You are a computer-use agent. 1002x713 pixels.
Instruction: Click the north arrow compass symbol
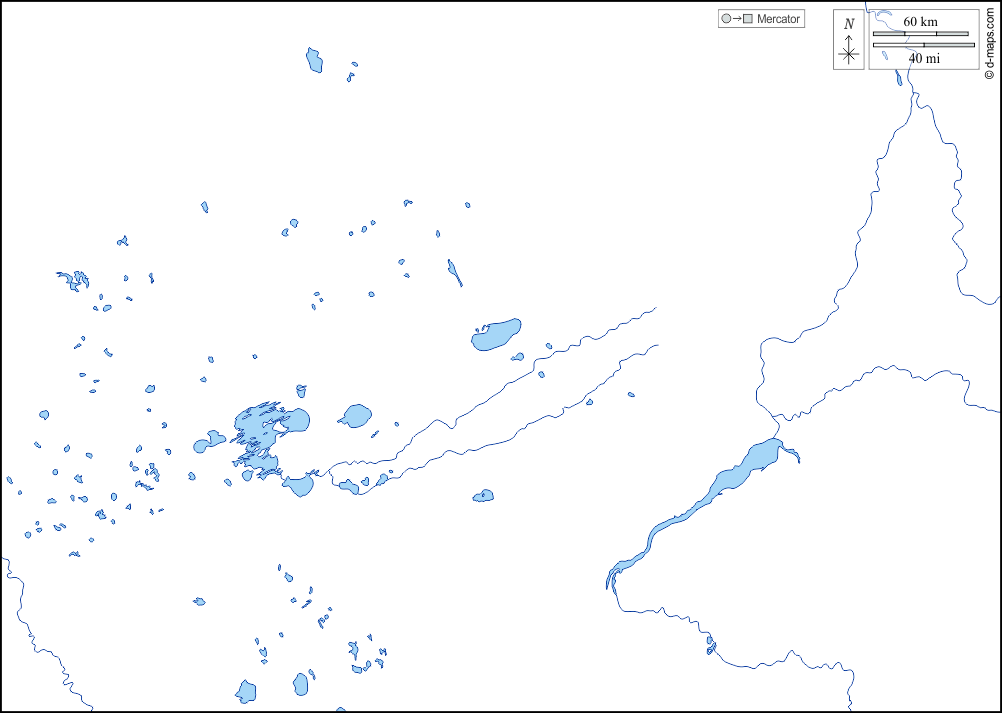click(x=849, y=46)
